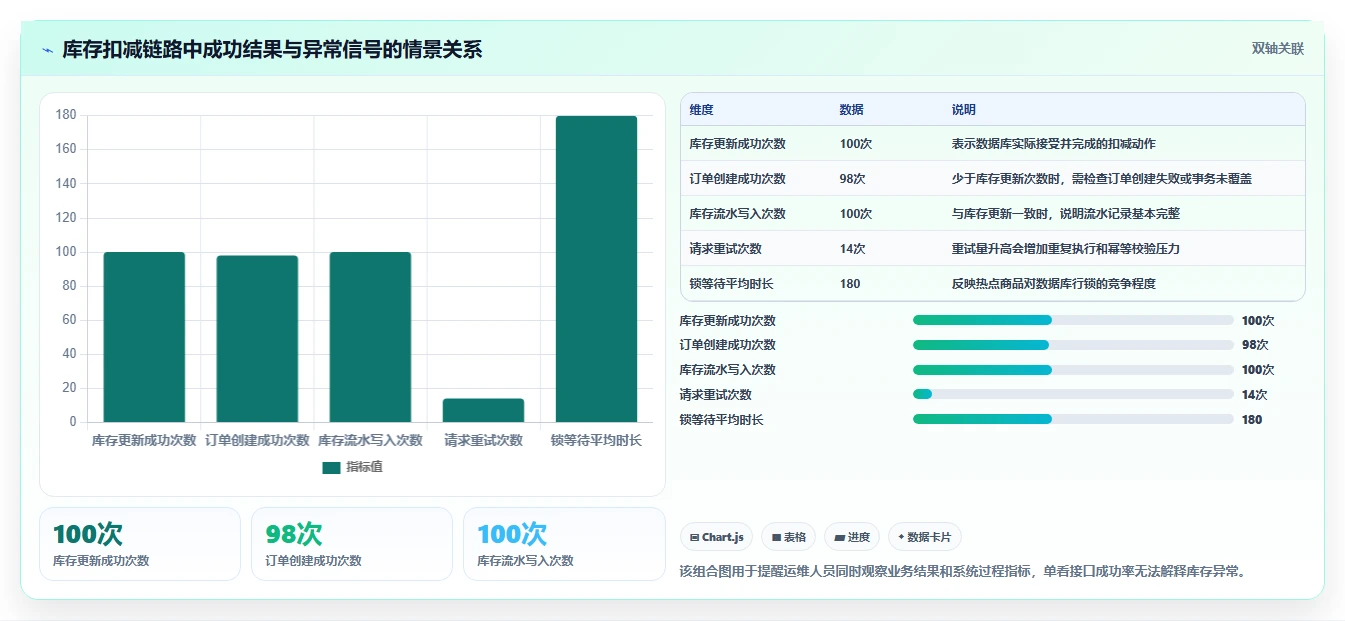Open the 100次 库存流水写入次数 data card
Screen dimensions: 1345x621
coord(564,544)
